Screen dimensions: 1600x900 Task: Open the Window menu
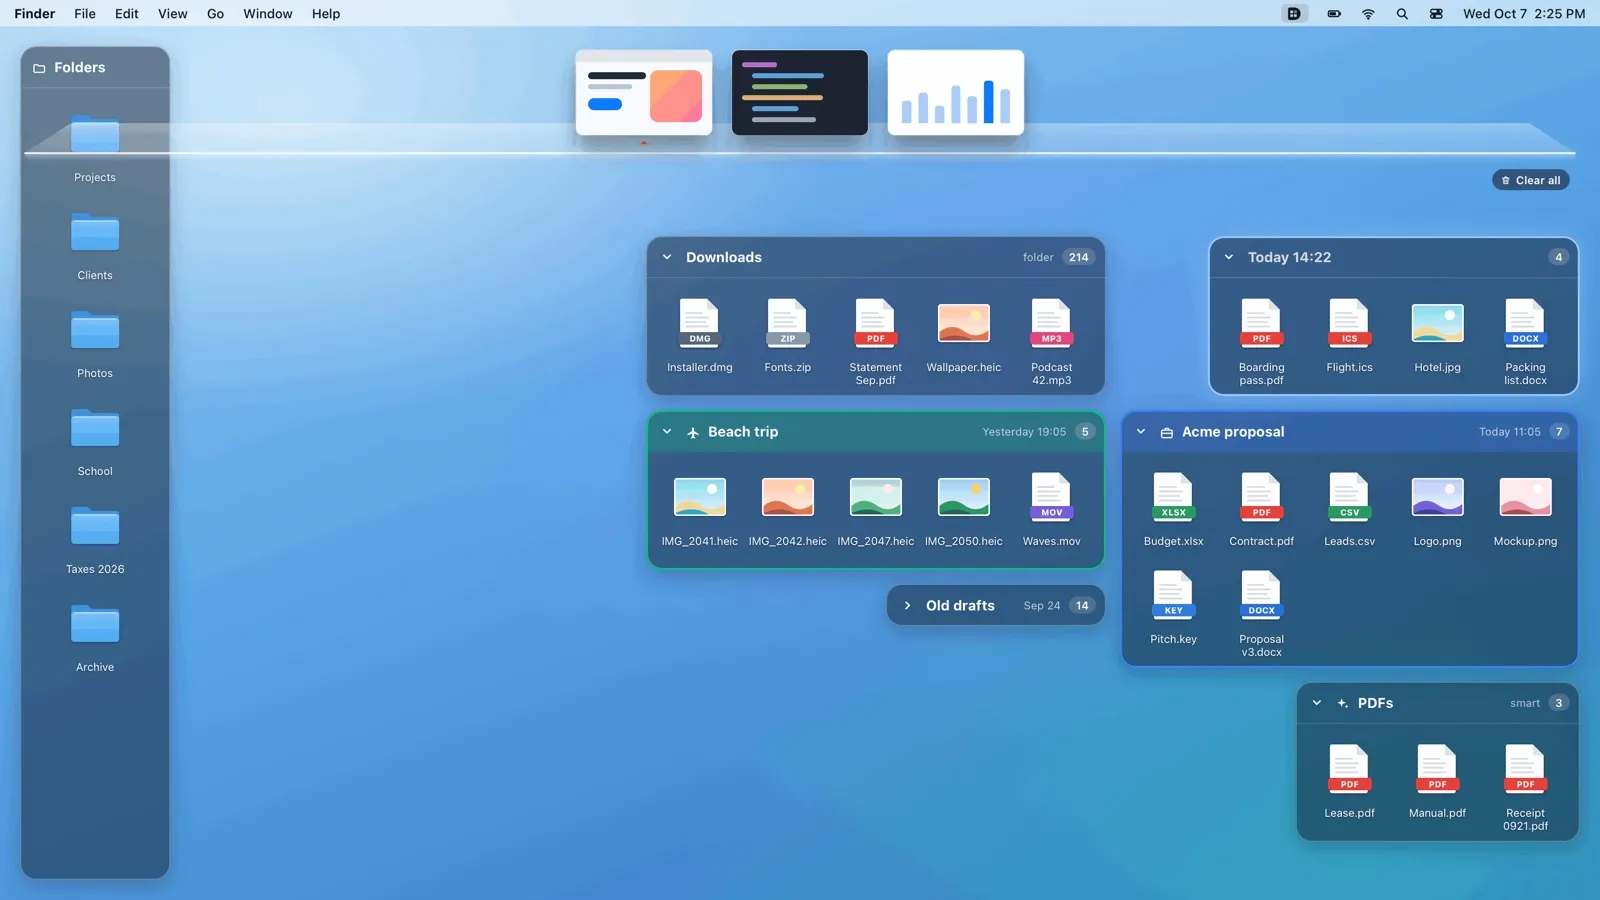click(x=268, y=14)
